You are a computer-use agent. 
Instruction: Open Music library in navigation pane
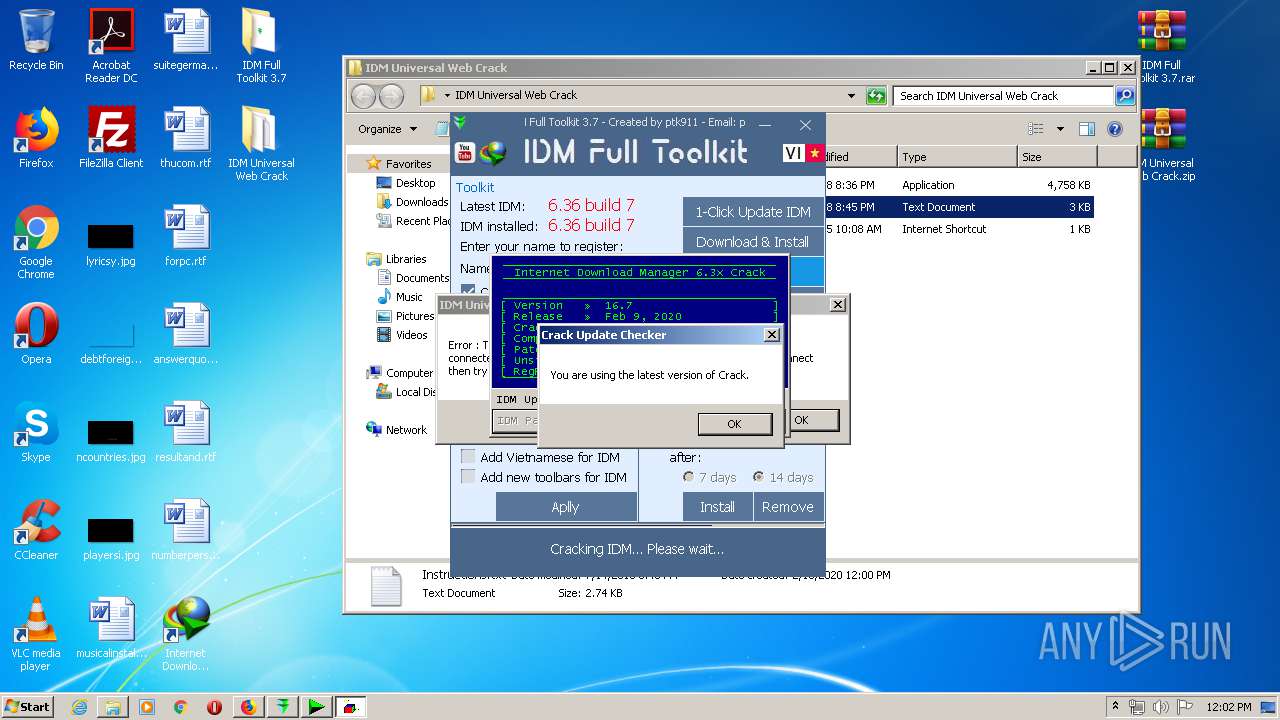click(x=400, y=297)
